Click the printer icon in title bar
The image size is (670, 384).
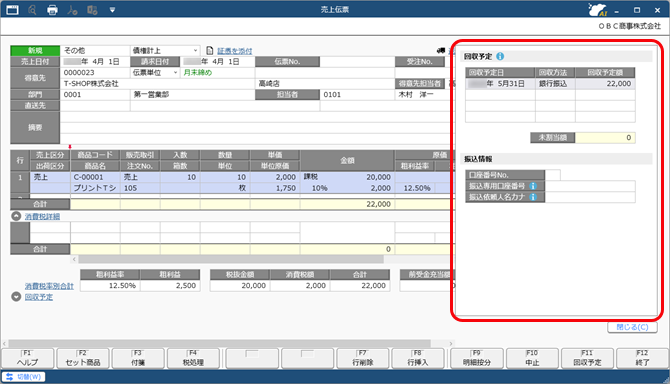point(52,9)
